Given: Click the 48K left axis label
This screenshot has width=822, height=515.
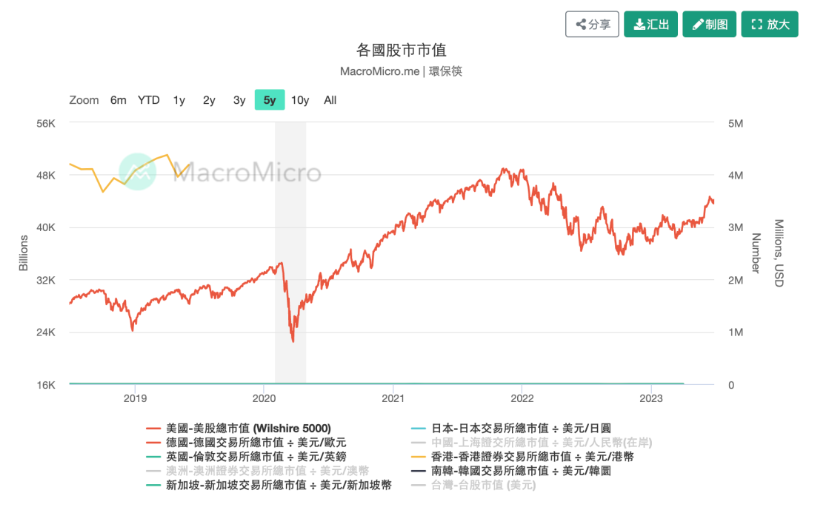Looking at the screenshot, I should coord(46,175).
